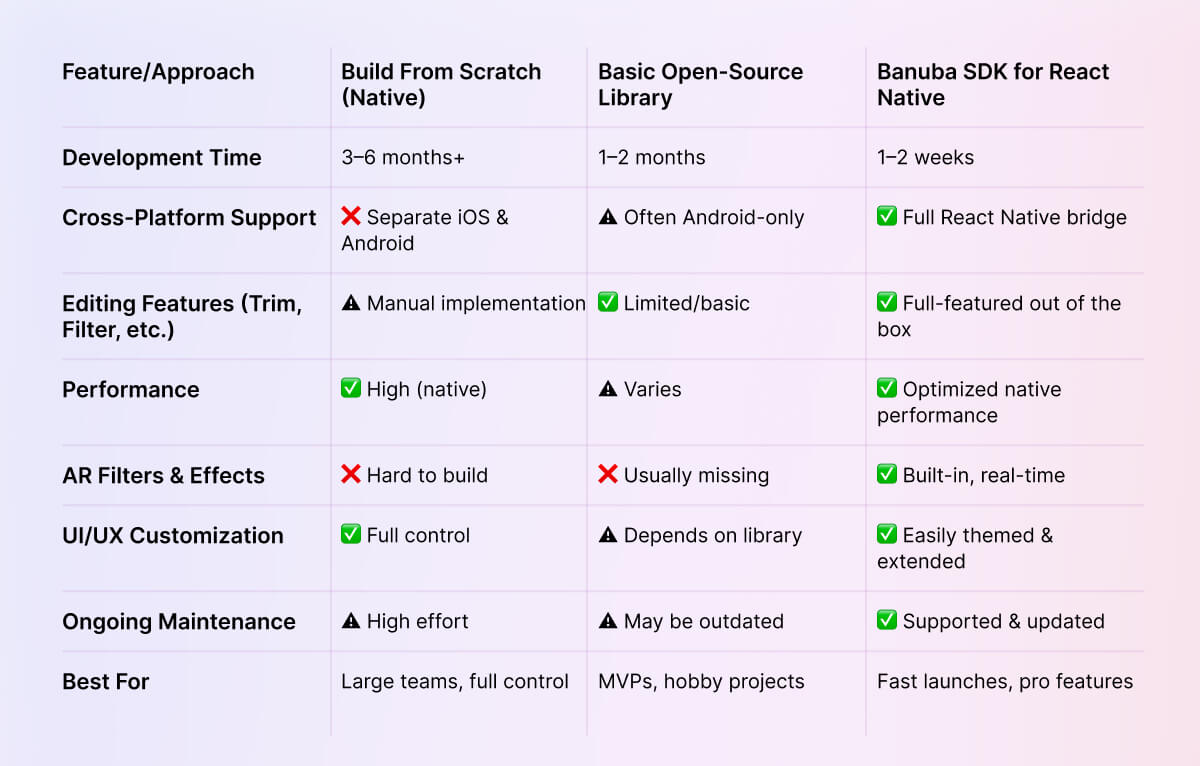Click green check beside Built-in, real-time
The image size is (1200, 766).
point(887,475)
